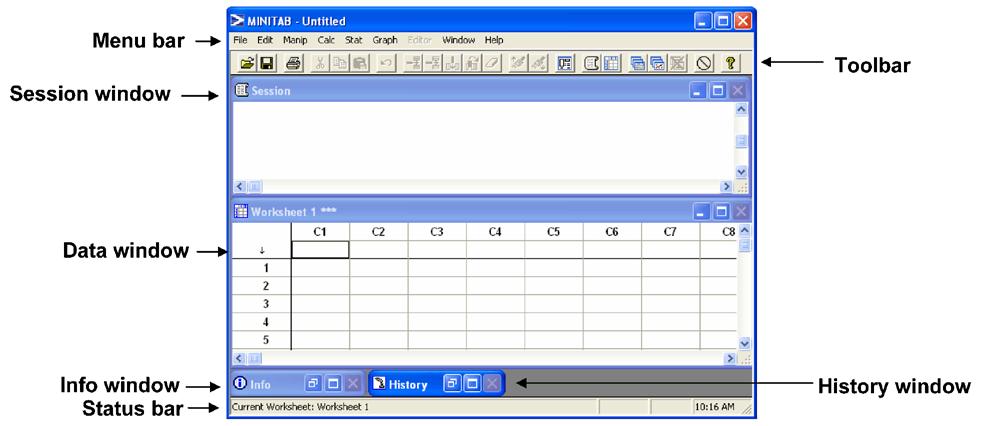Select the C1 column header
982x426 pixels.
tap(320, 232)
